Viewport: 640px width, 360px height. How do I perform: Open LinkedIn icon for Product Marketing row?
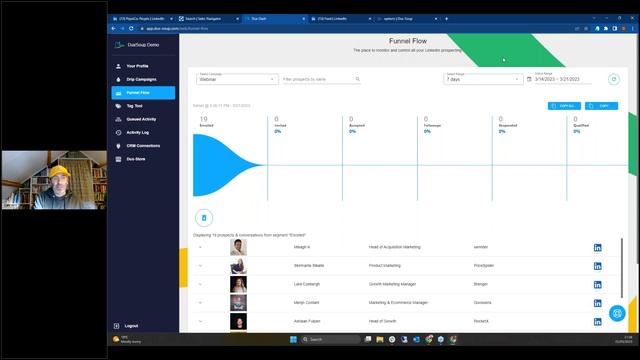[598, 266]
